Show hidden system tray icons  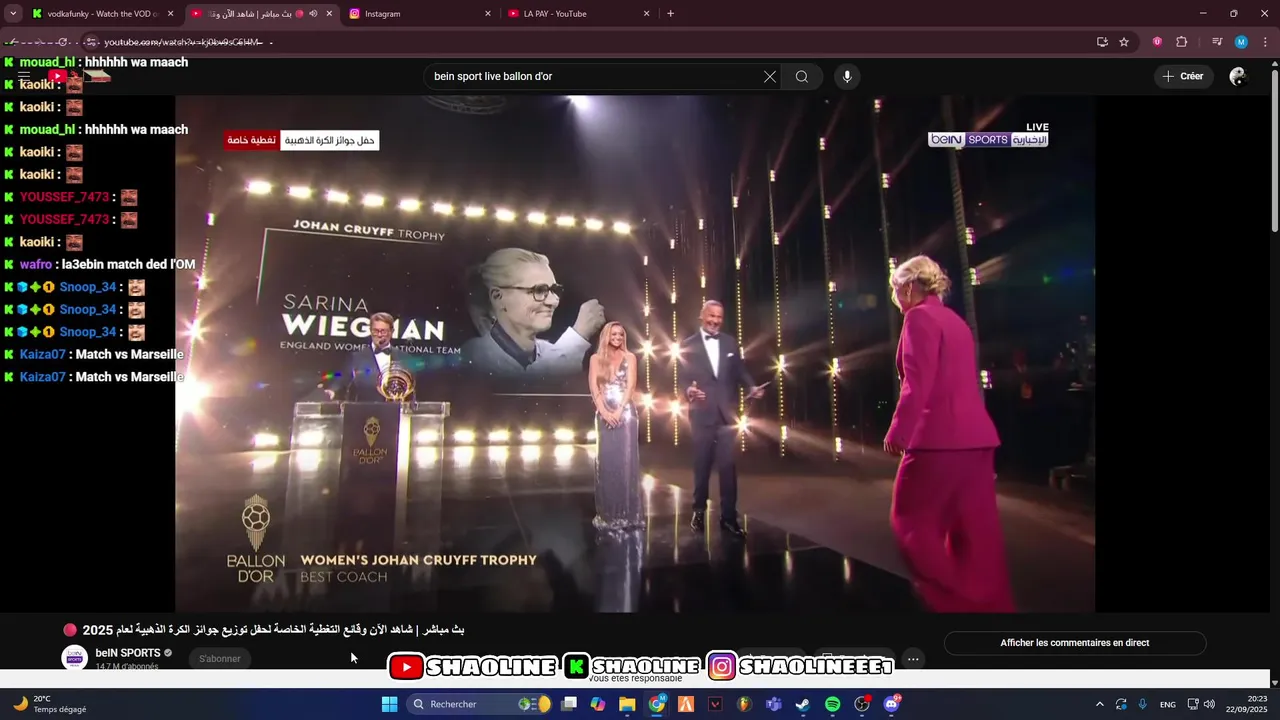pos(1100,704)
